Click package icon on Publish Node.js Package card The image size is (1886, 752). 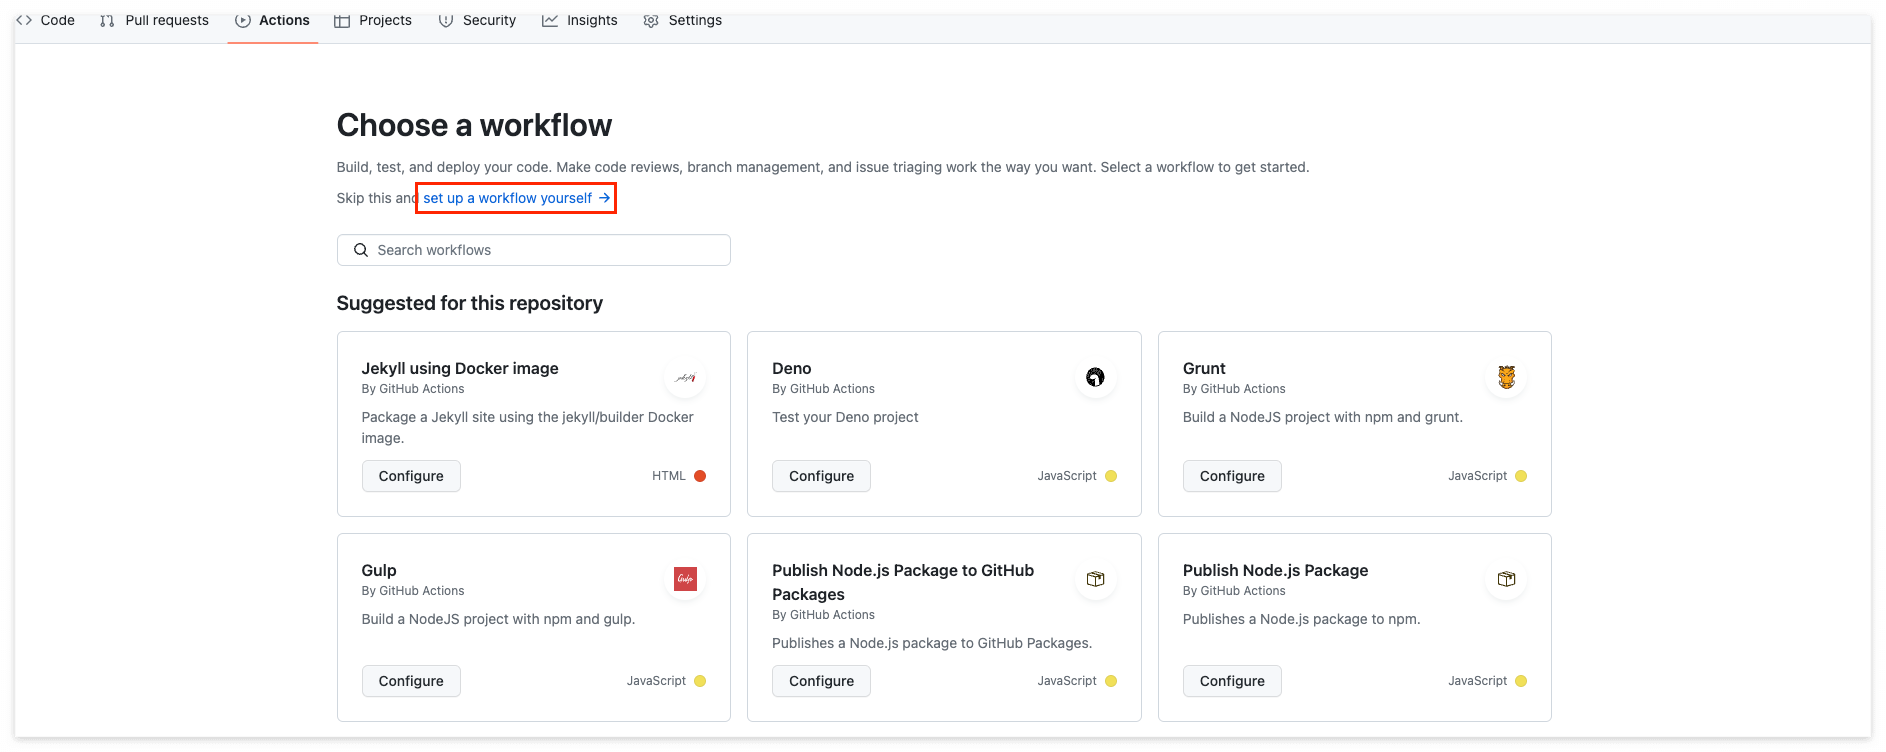(1507, 579)
